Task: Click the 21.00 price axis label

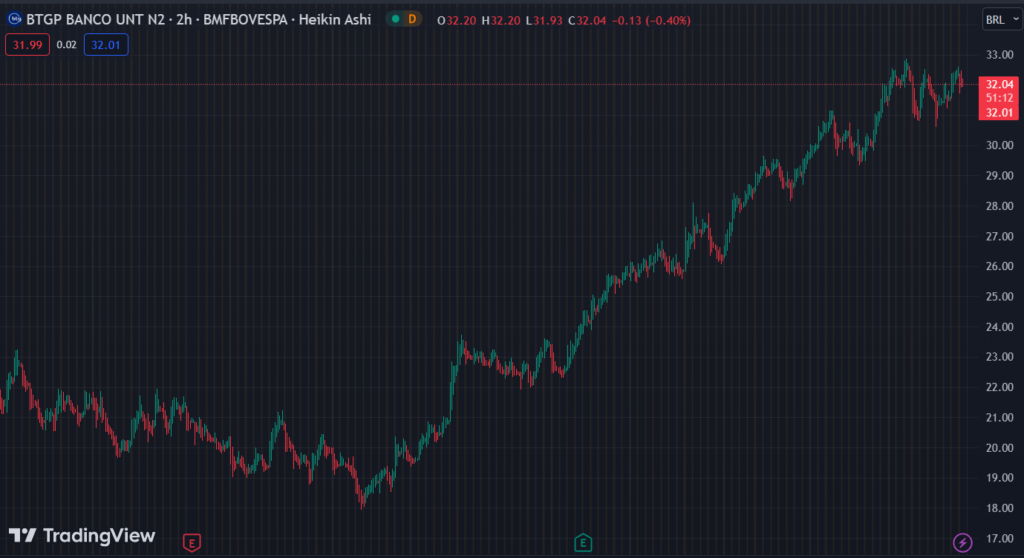Action: coord(999,418)
